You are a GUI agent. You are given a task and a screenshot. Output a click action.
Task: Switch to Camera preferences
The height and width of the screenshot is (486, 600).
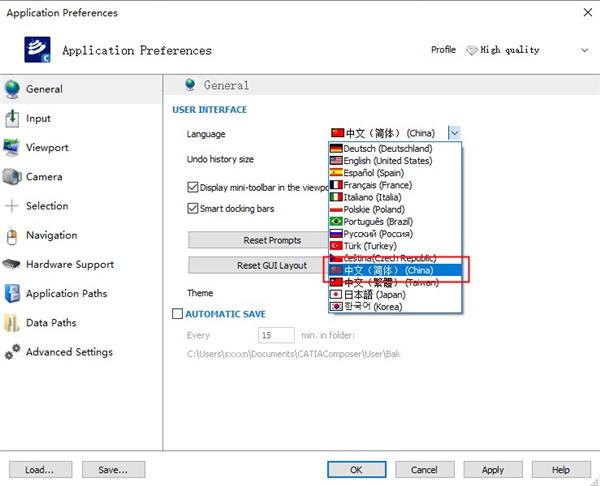81,177
